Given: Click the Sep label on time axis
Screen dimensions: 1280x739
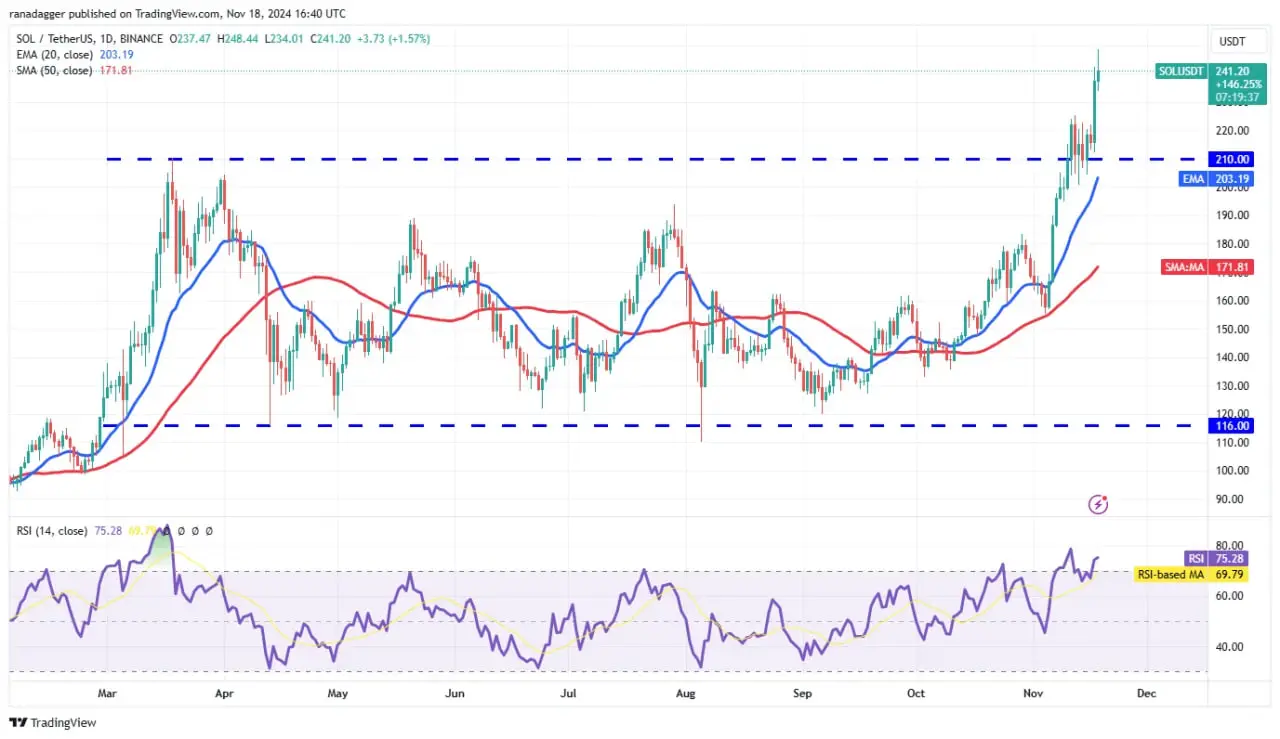Looking at the screenshot, I should pyautogui.click(x=801, y=692).
